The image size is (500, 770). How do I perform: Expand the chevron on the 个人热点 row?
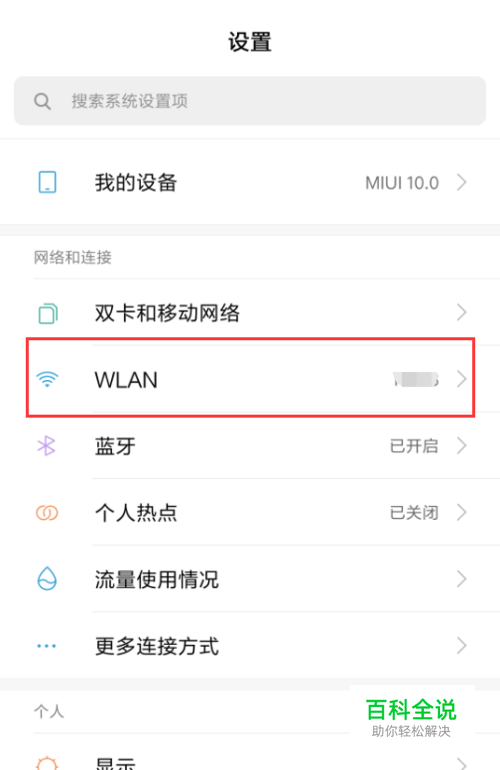pyautogui.click(x=462, y=512)
